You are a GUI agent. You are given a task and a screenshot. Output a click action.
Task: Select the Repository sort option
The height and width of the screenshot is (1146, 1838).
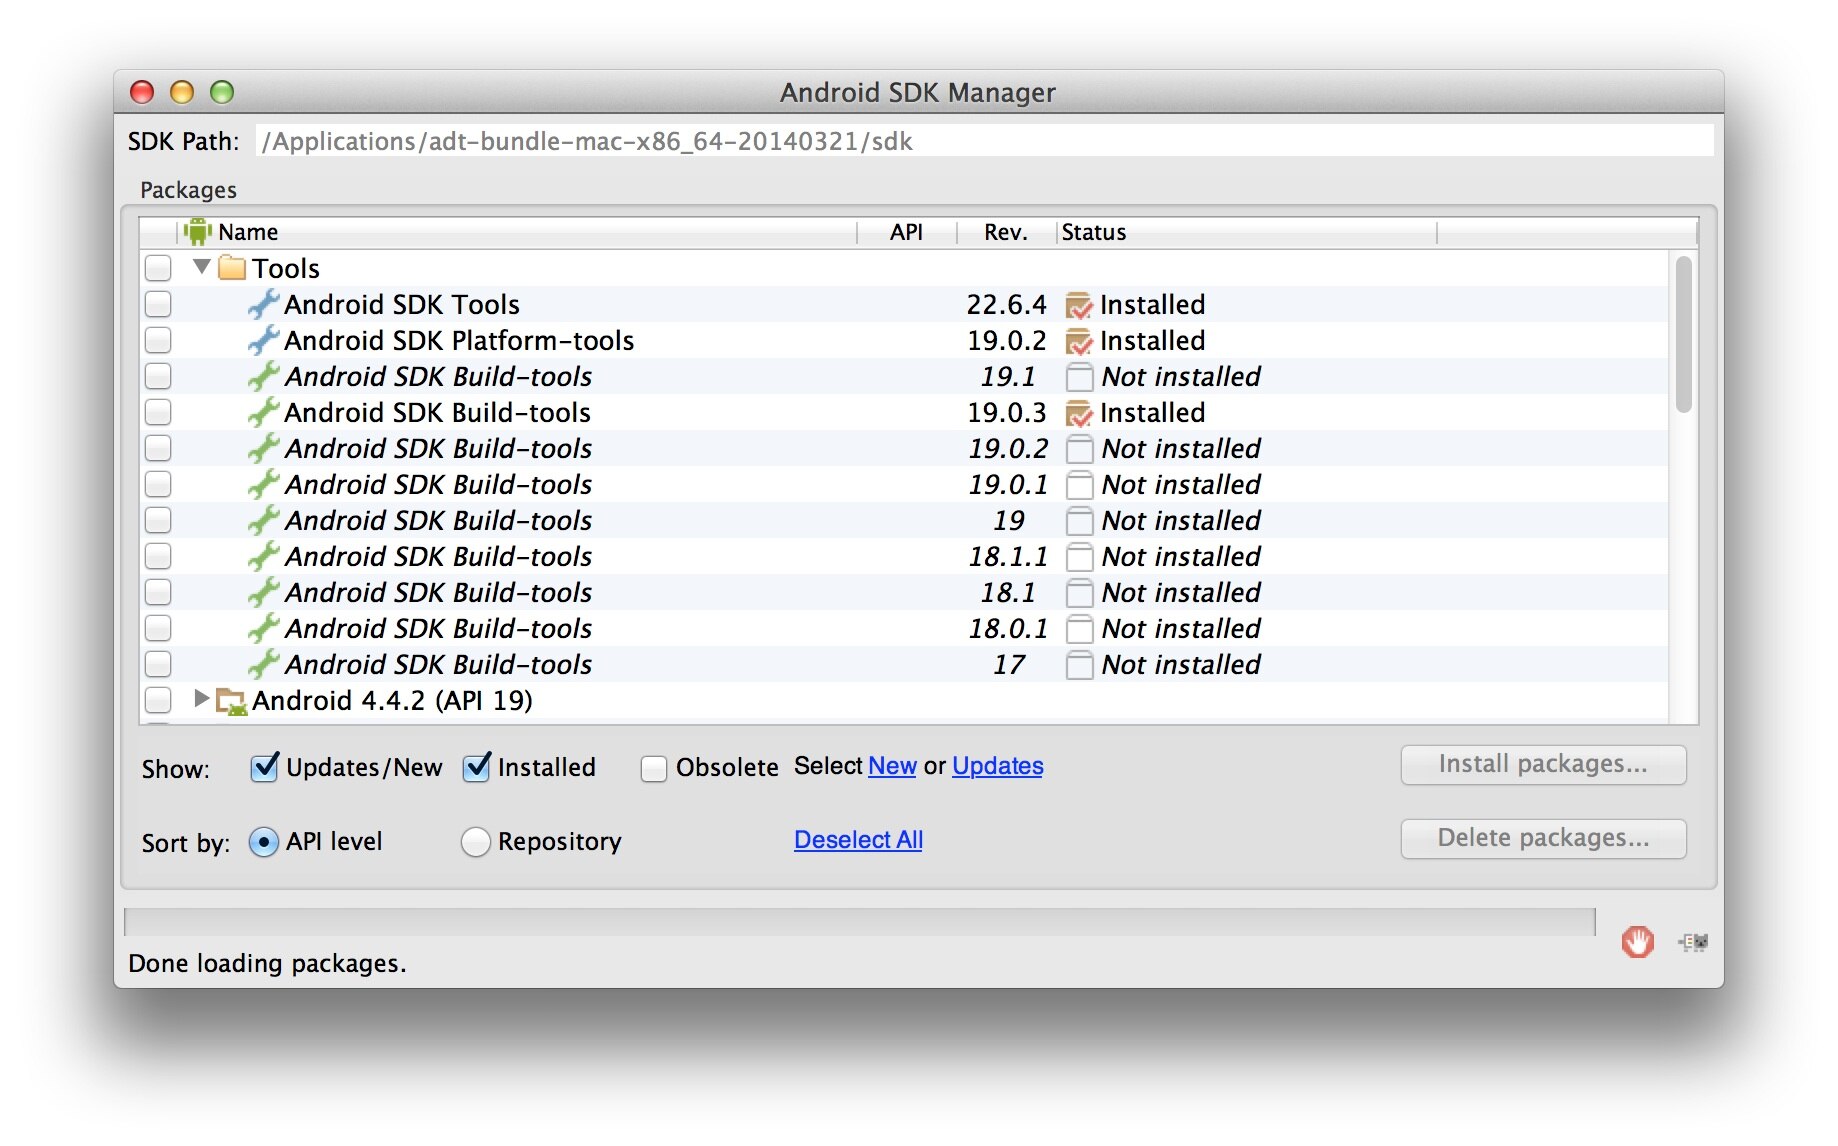[476, 842]
